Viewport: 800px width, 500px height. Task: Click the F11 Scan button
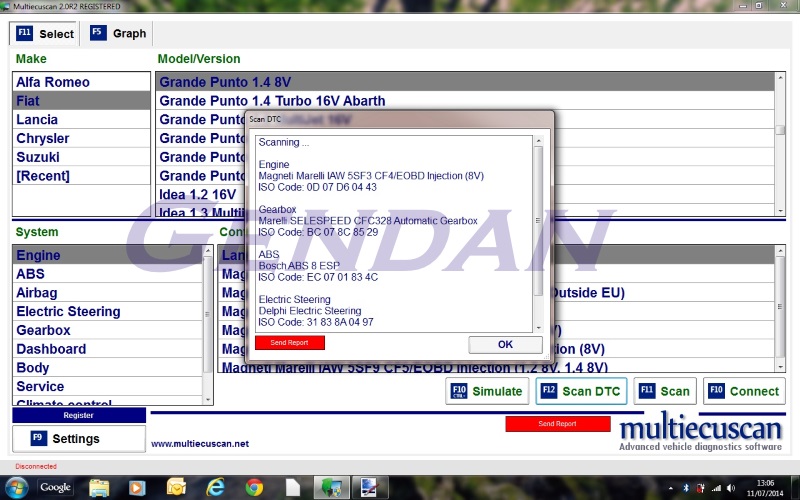coord(665,391)
